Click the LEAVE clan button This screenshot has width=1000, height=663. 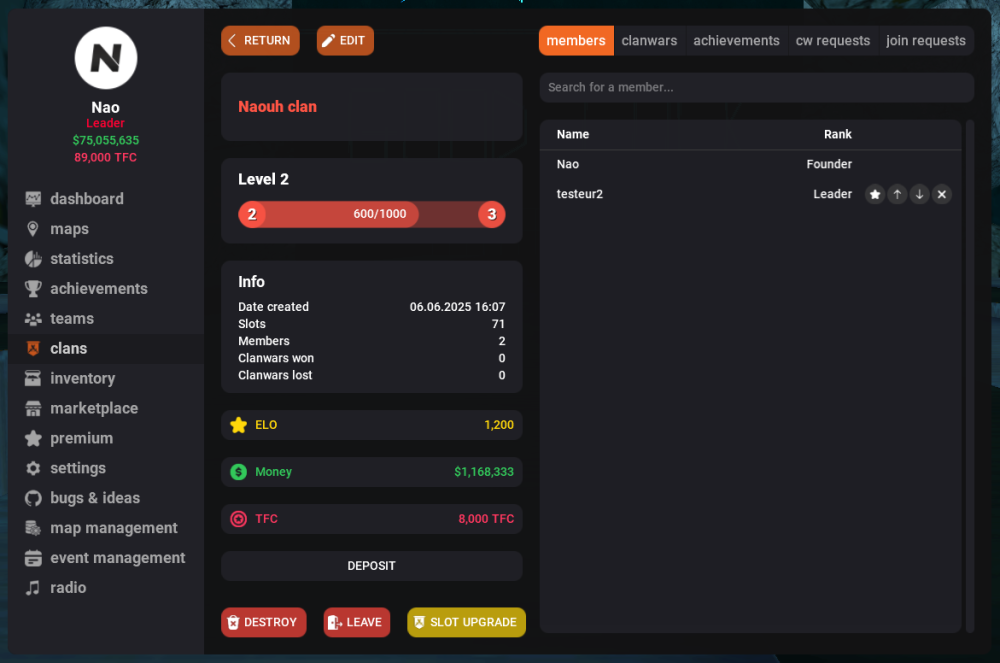click(357, 622)
